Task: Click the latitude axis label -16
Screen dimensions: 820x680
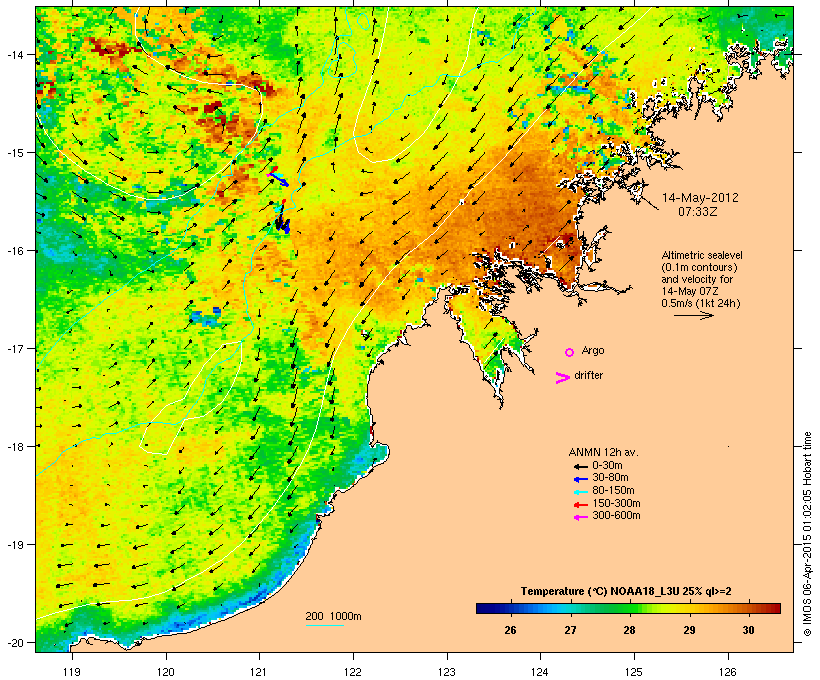Action: tap(14, 251)
